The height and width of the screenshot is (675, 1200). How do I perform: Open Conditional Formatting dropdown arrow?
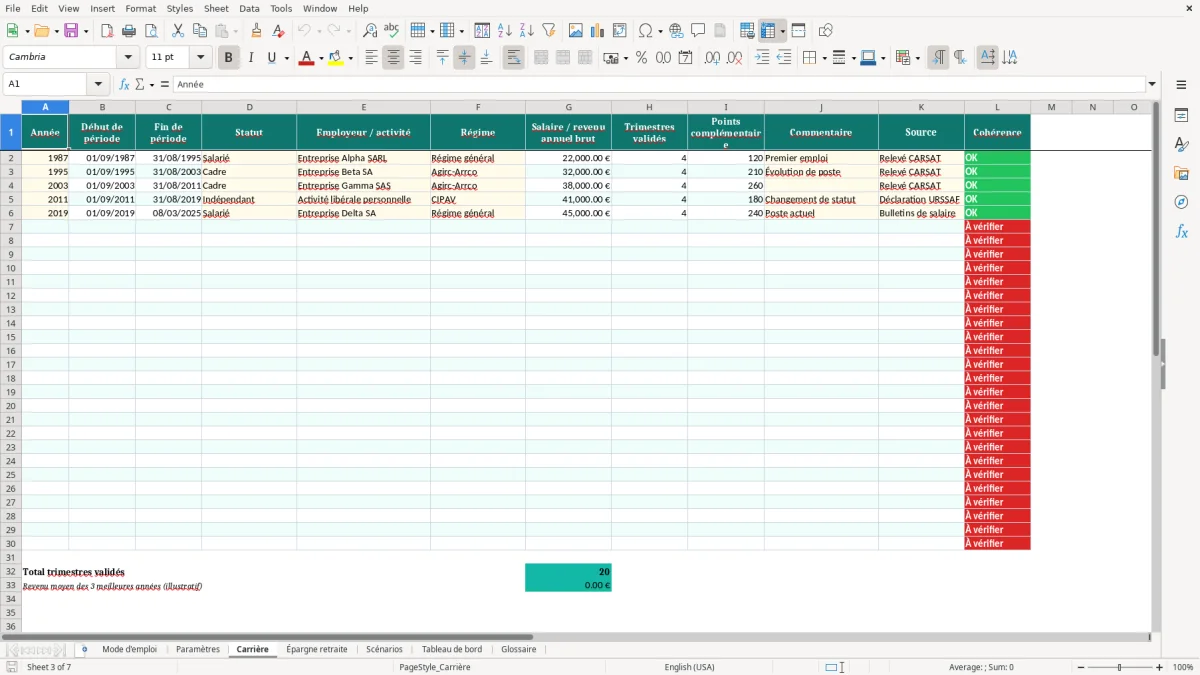[917, 58]
